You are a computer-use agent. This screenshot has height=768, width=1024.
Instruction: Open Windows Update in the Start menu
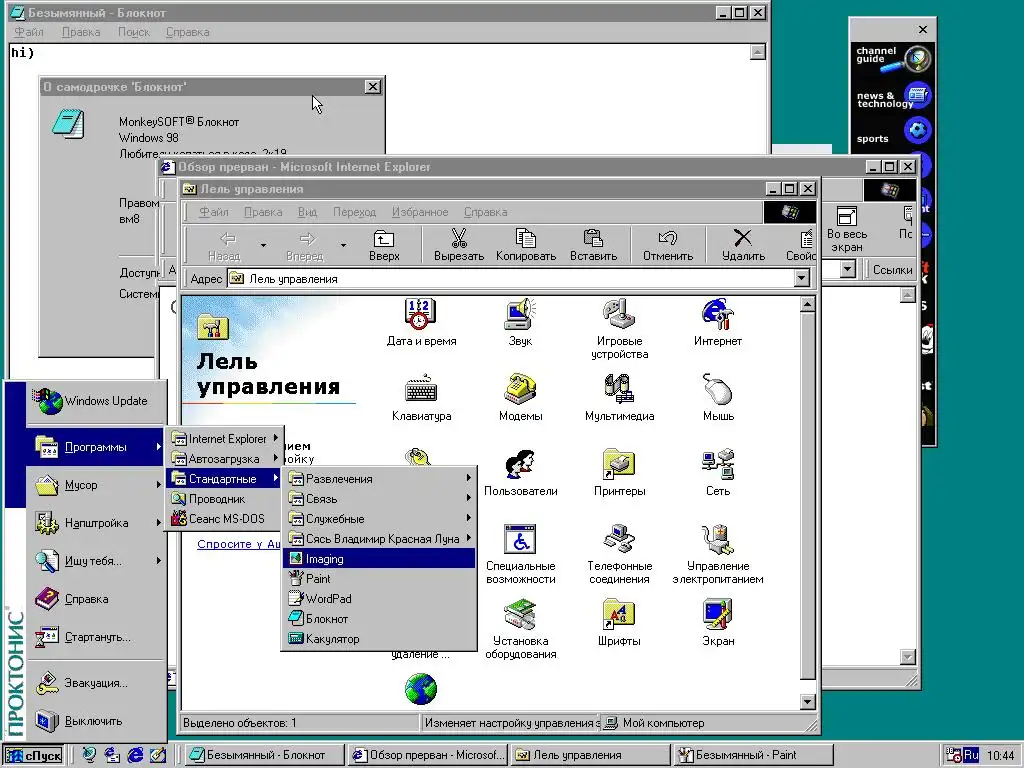(x=95, y=401)
